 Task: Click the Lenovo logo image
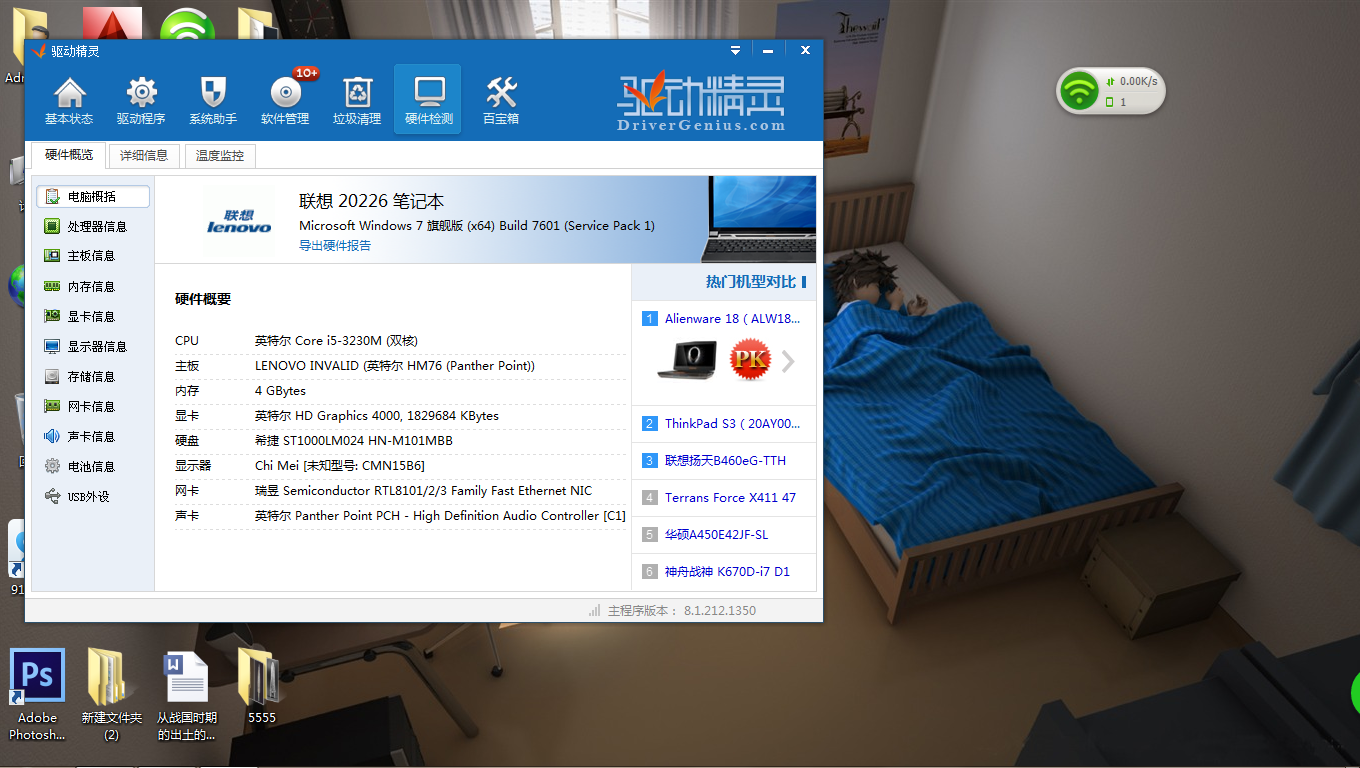pyautogui.click(x=239, y=220)
